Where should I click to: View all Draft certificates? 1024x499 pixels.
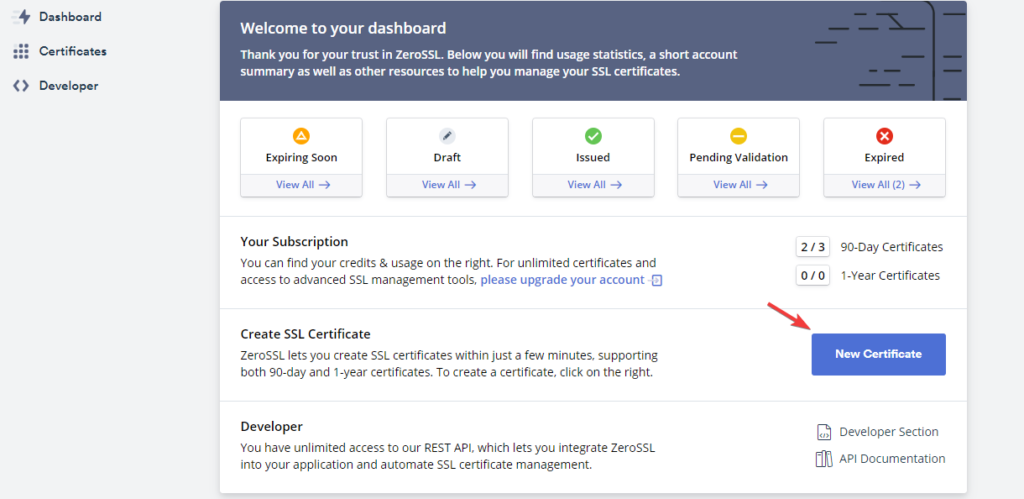[x=447, y=185]
